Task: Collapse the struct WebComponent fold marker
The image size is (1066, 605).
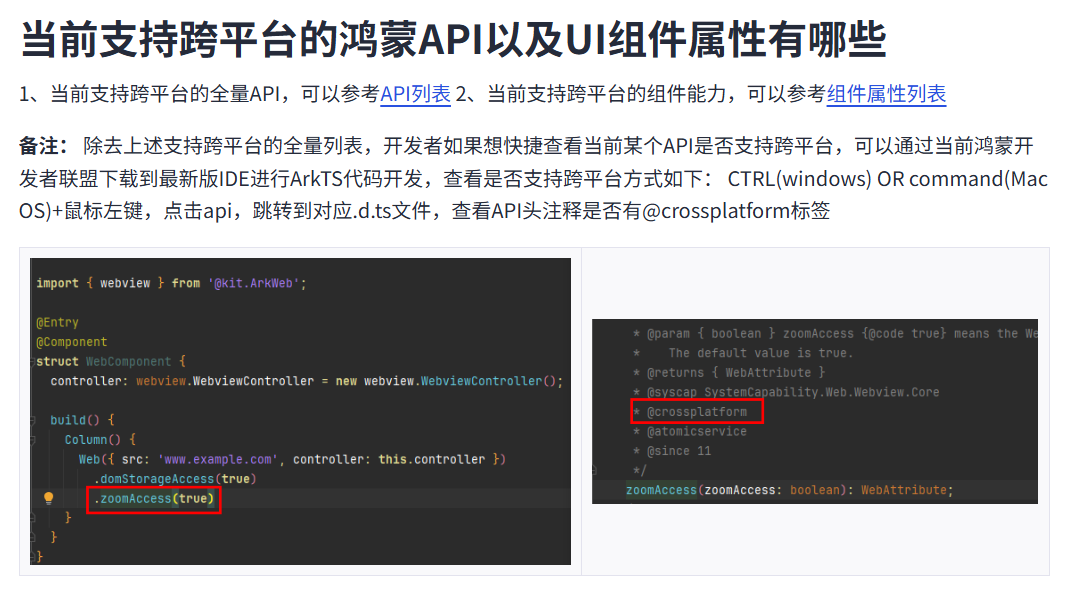Action: pos(33,361)
